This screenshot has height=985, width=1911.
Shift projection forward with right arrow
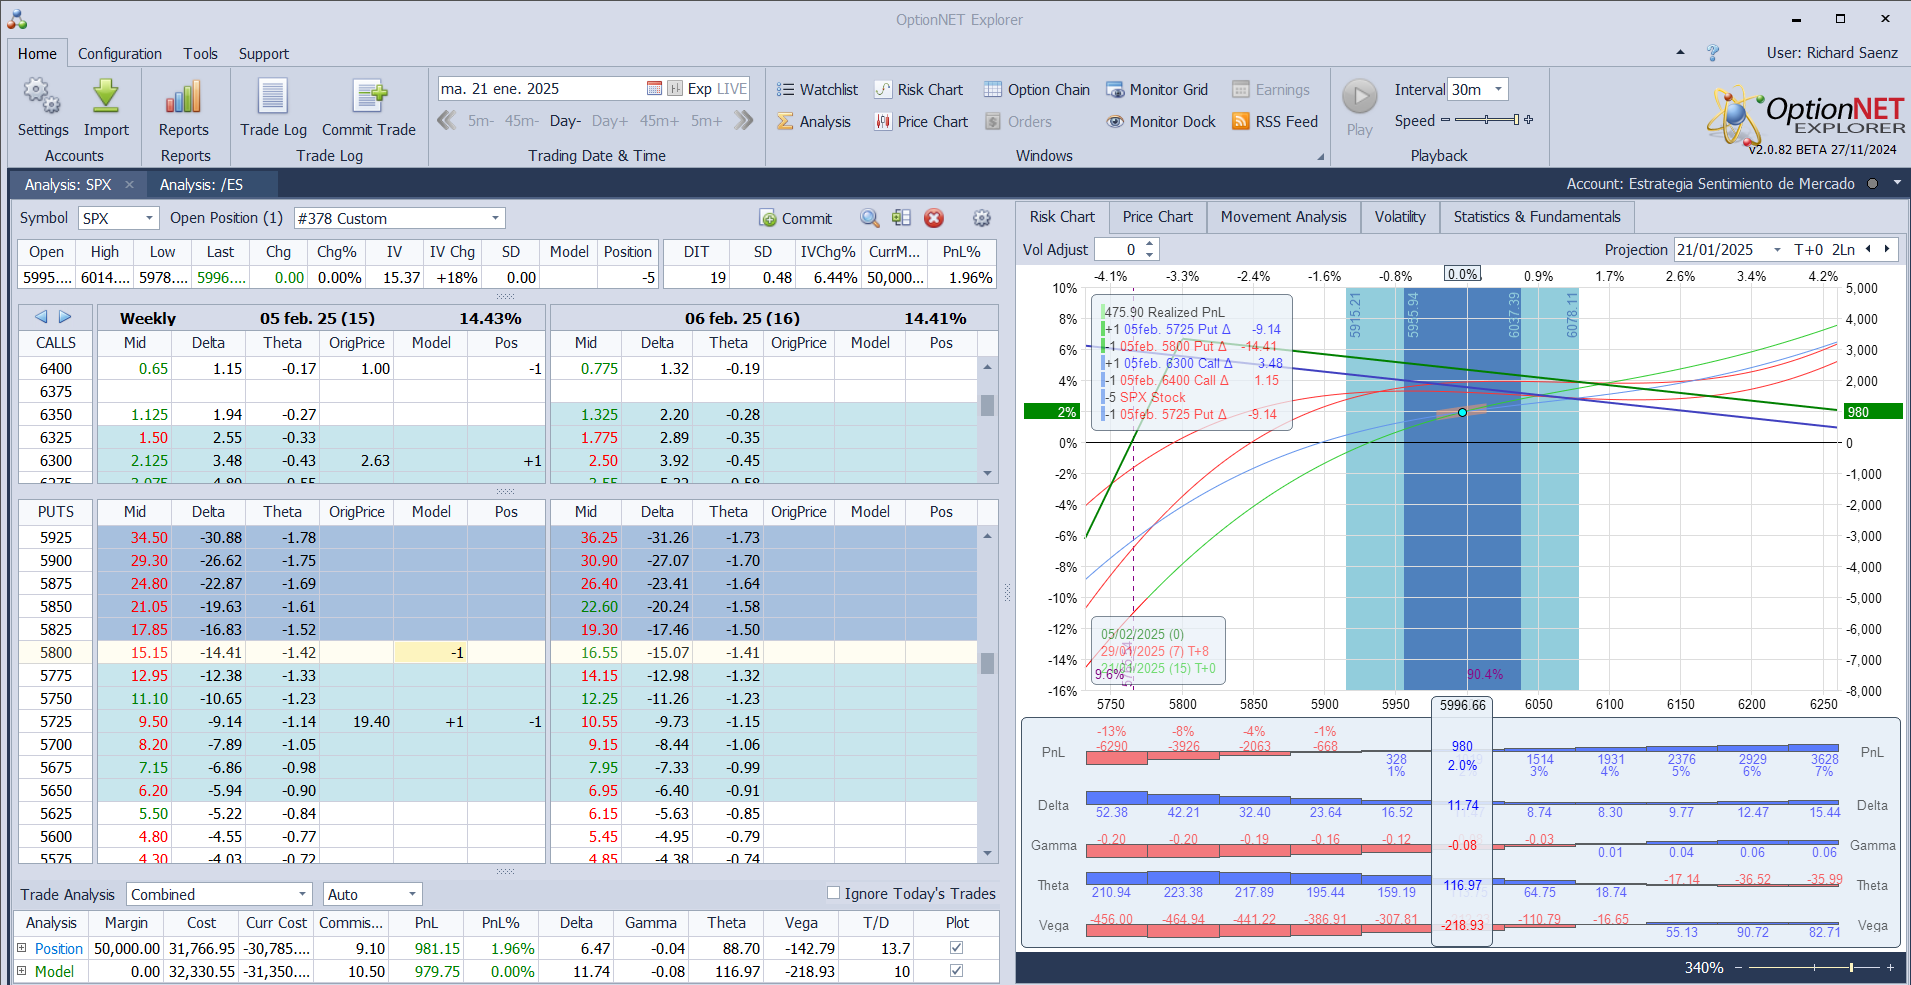point(1887,249)
